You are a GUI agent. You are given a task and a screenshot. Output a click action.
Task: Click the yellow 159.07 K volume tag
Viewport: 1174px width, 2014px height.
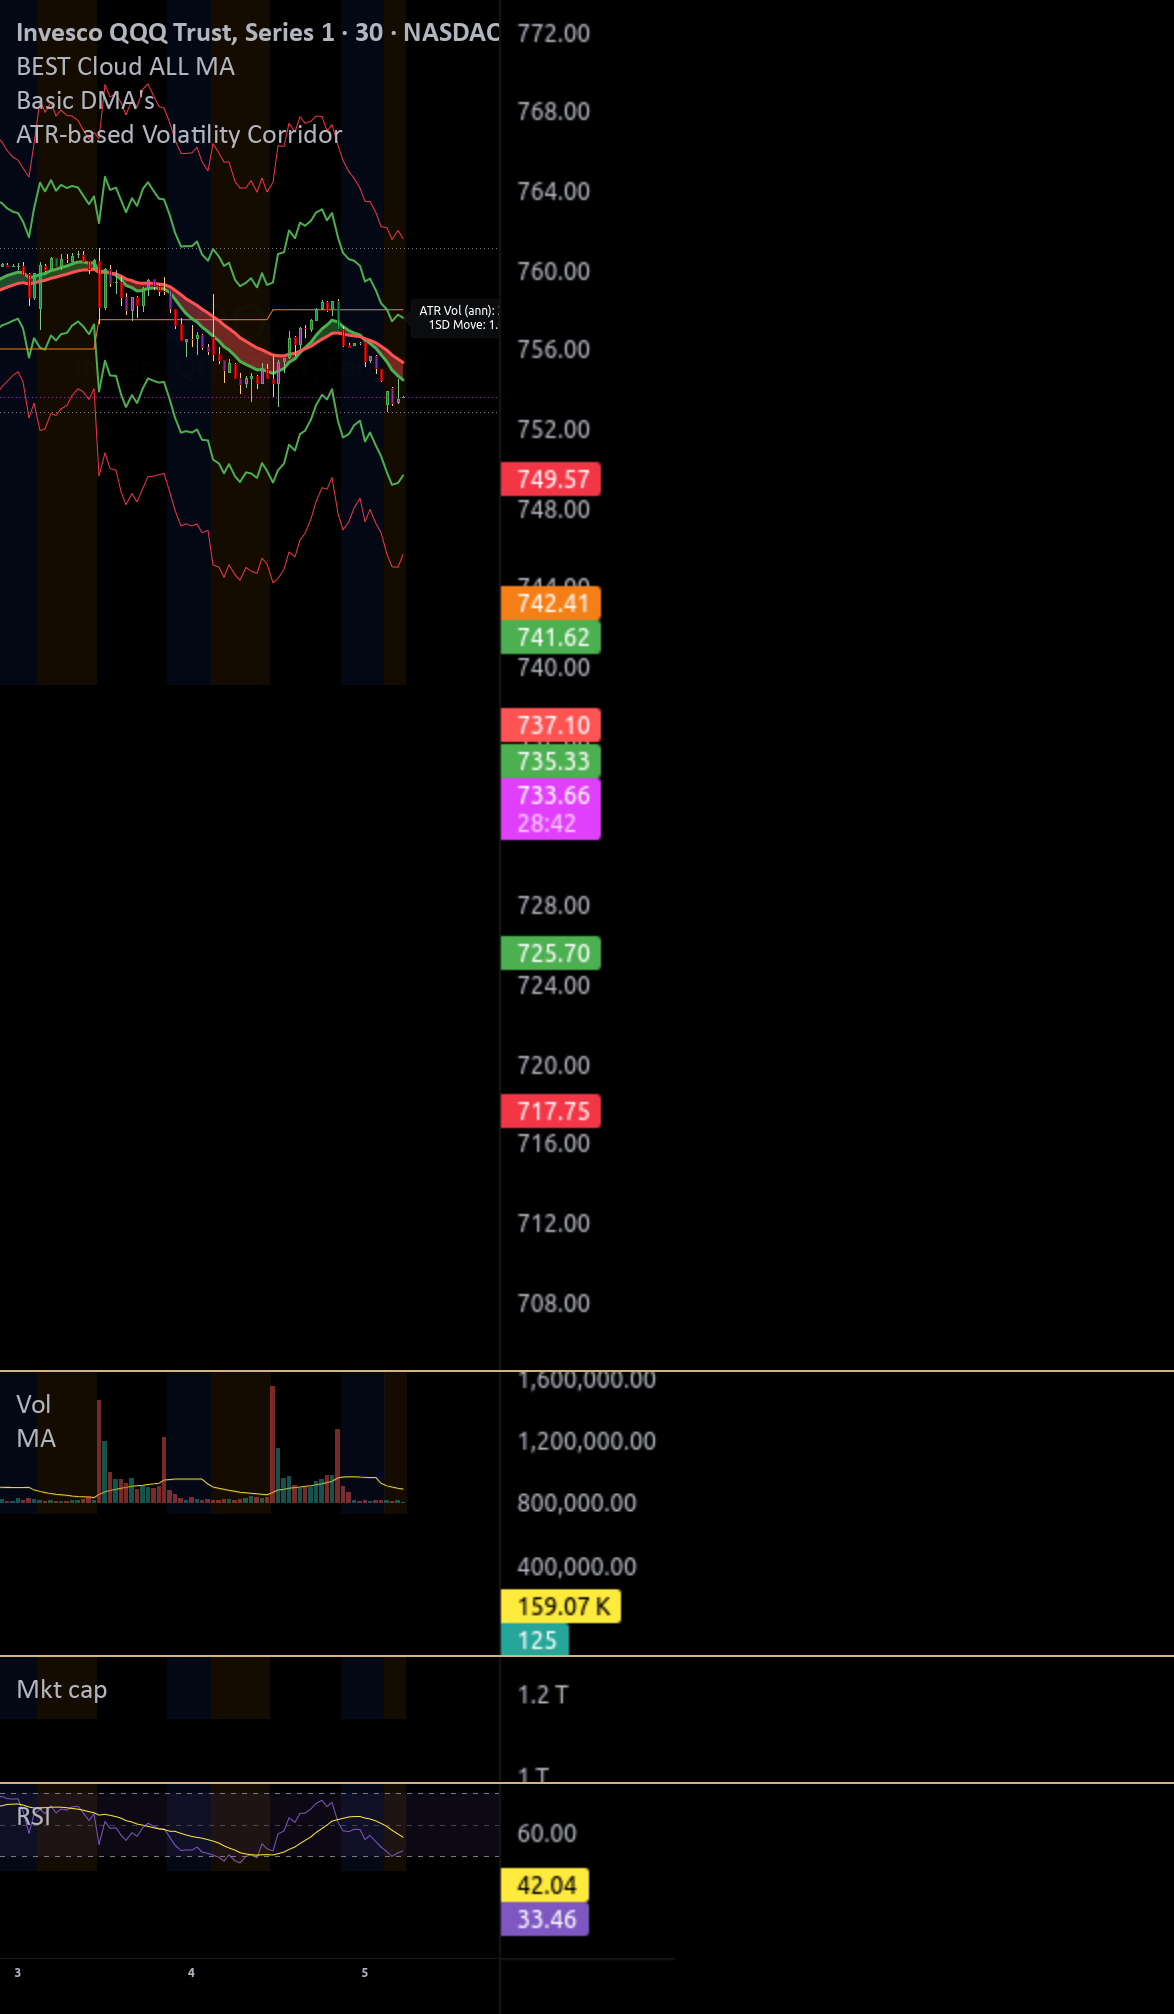coord(561,1606)
